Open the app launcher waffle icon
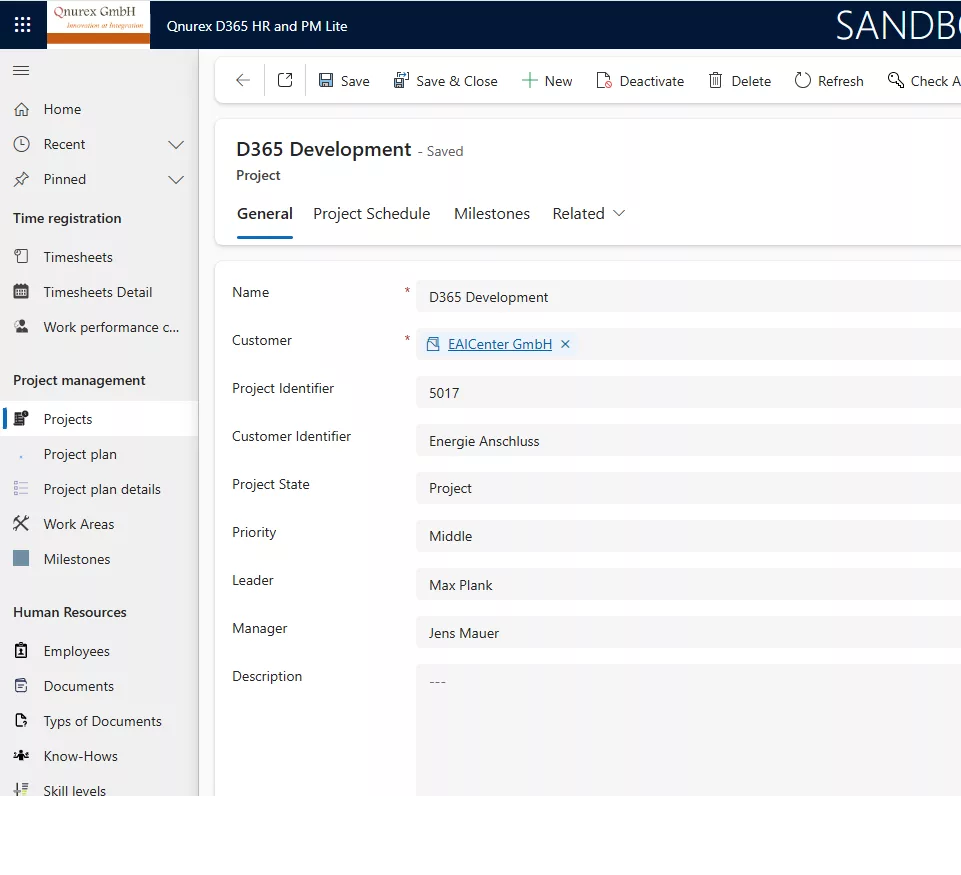This screenshot has height=875, width=961. coord(22,25)
